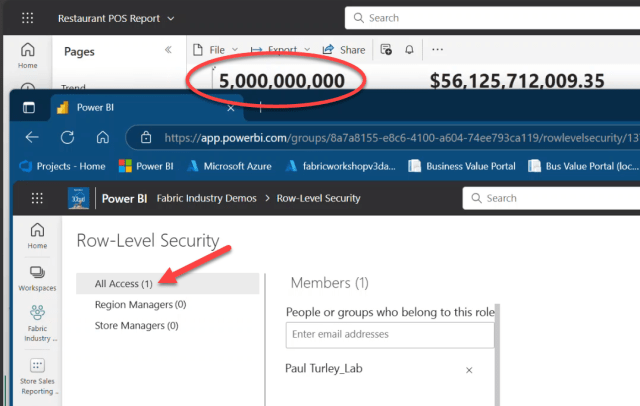This screenshot has width=640, height=406.
Task: Open Fabric Industry workspace in sidebar
Action: 38,324
